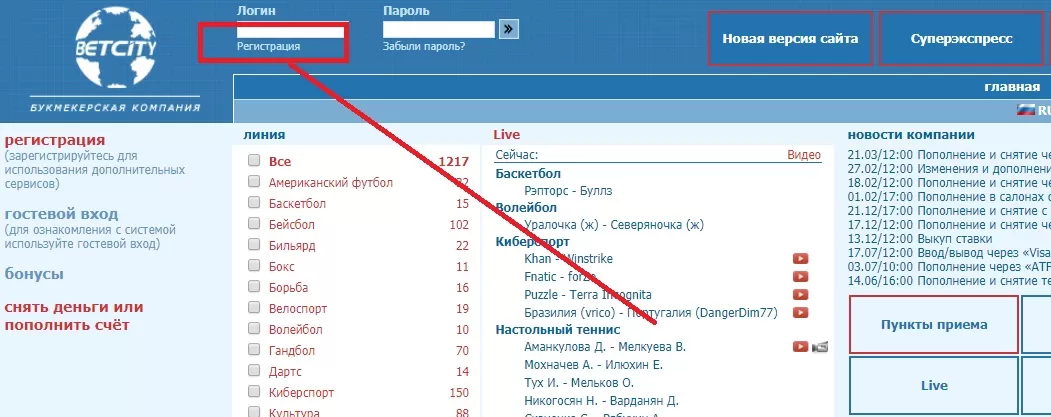Open Новая версия сайта button
Viewport: 1051px width, 417px height.
(x=790, y=39)
